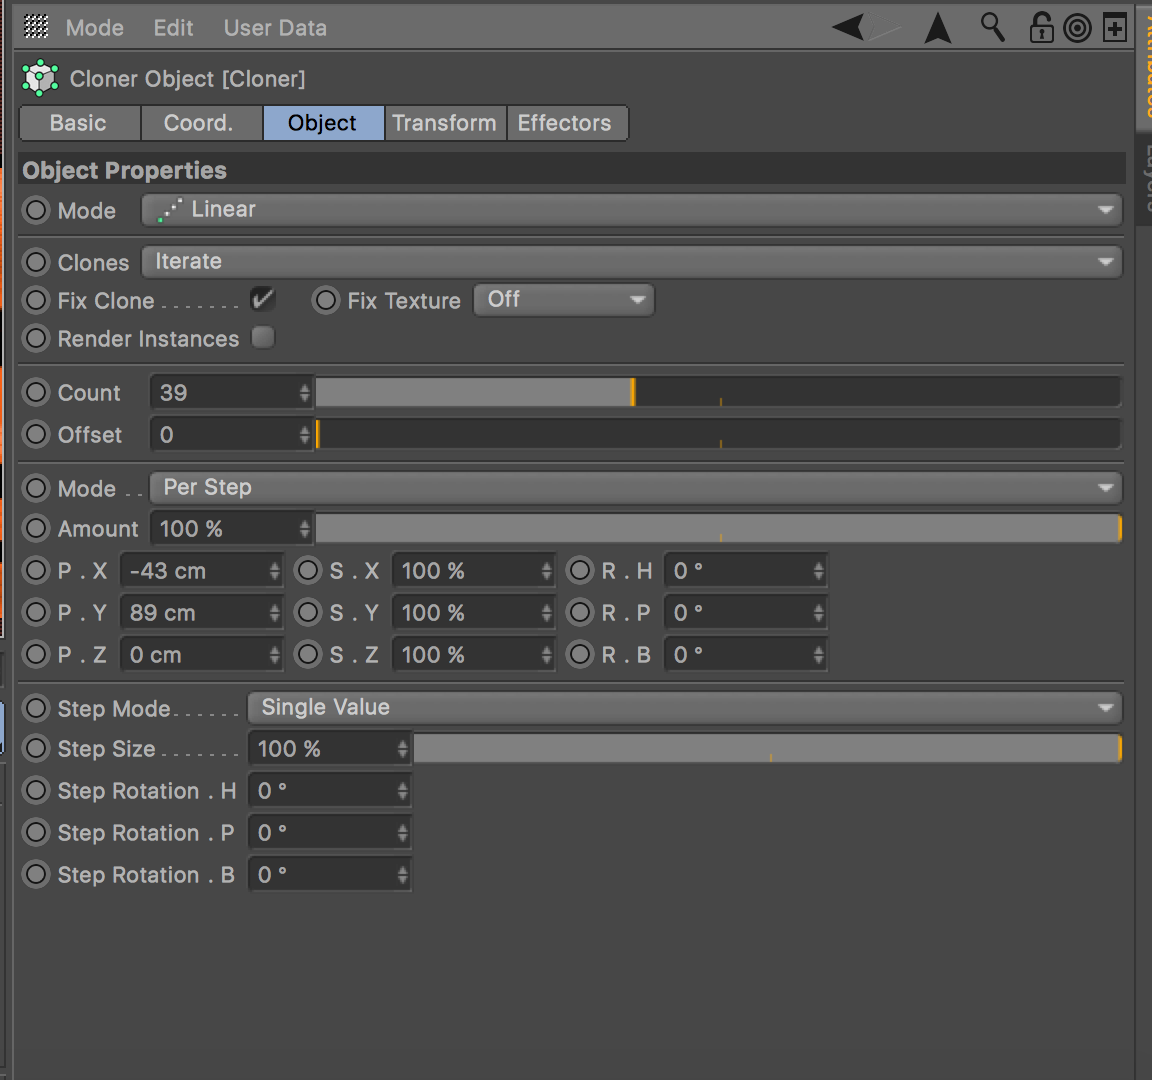Toggle keyframe circle for Step Mode
The image size is (1152, 1080).
point(35,708)
